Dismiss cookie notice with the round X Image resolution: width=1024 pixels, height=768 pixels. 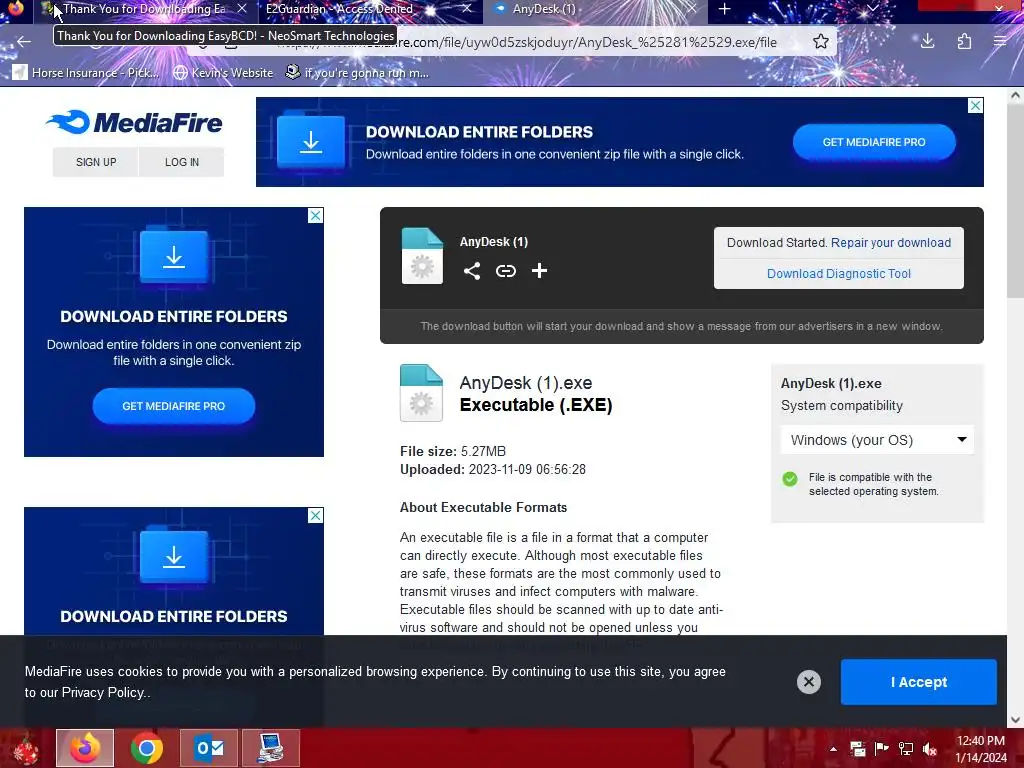[x=808, y=682]
